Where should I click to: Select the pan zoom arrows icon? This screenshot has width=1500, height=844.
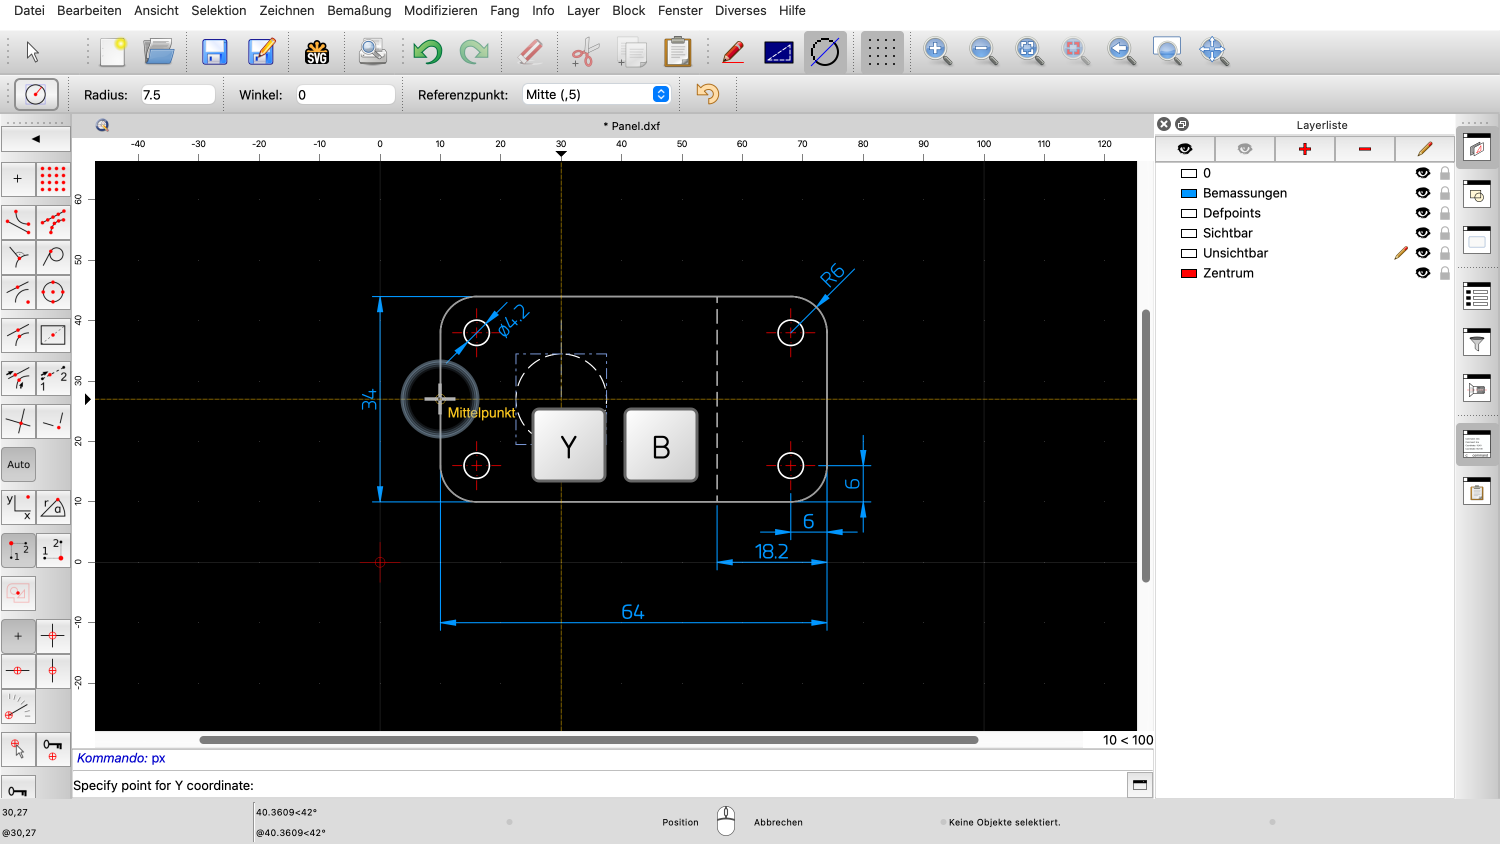(x=1213, y=51)
